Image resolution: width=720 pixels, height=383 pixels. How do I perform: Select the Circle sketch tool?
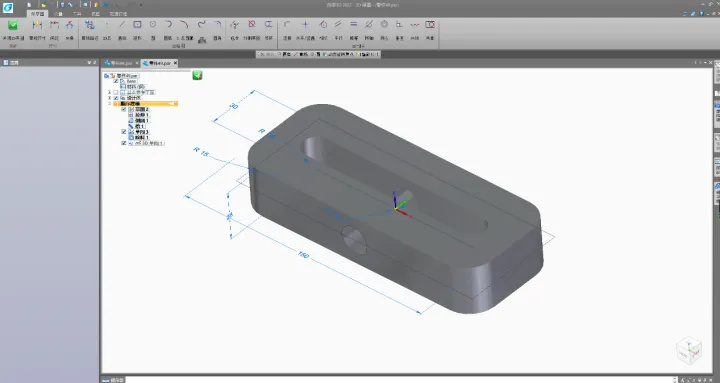tap(153, 24)
